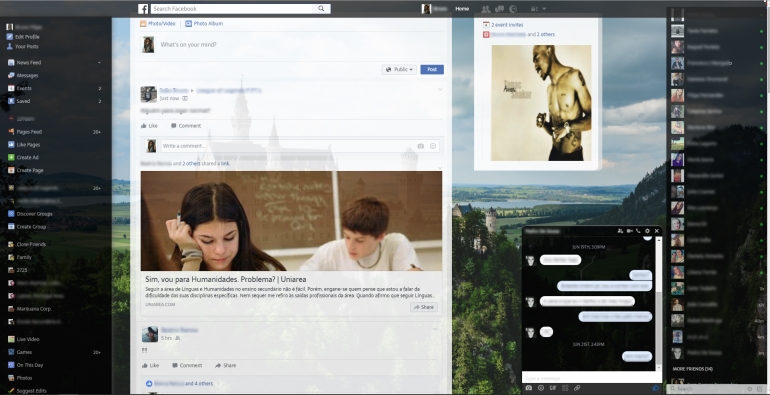Click the 'and 2 others' birthday link
The height and width of the screenshot is (395, 770).
[x=541, y=34]
